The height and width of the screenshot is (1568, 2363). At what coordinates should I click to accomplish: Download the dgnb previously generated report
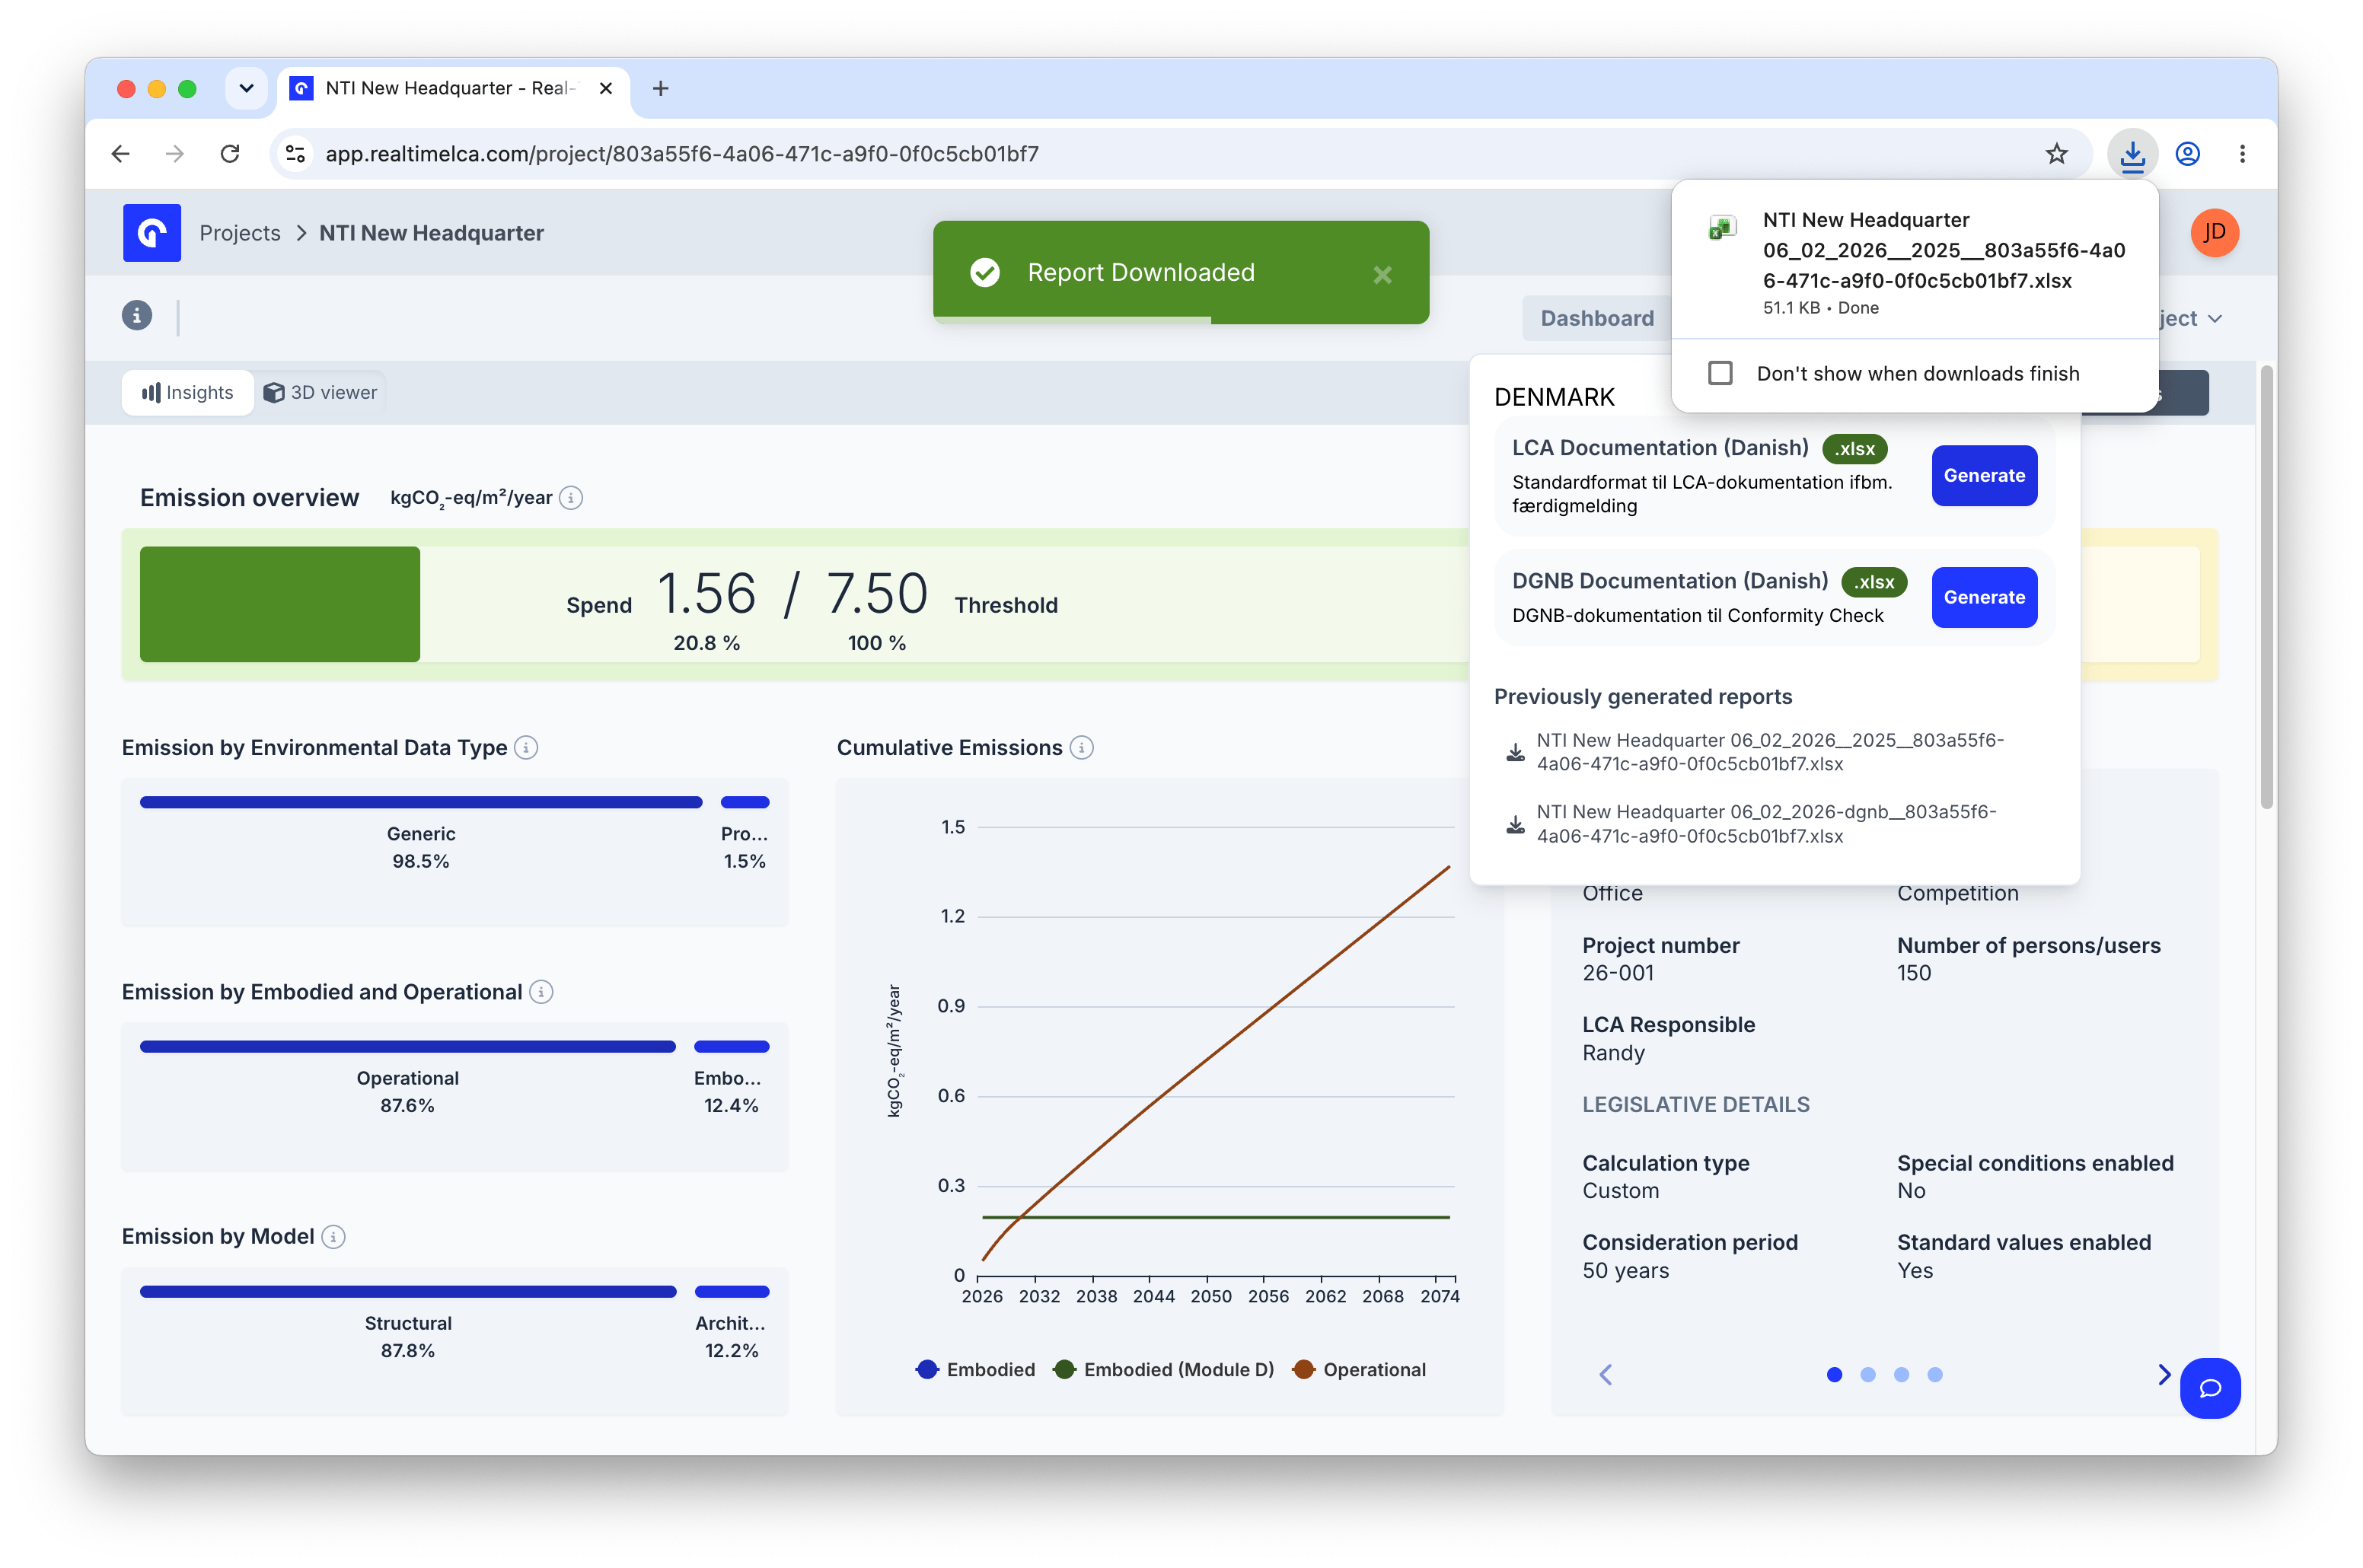(x=1516, y=825)
